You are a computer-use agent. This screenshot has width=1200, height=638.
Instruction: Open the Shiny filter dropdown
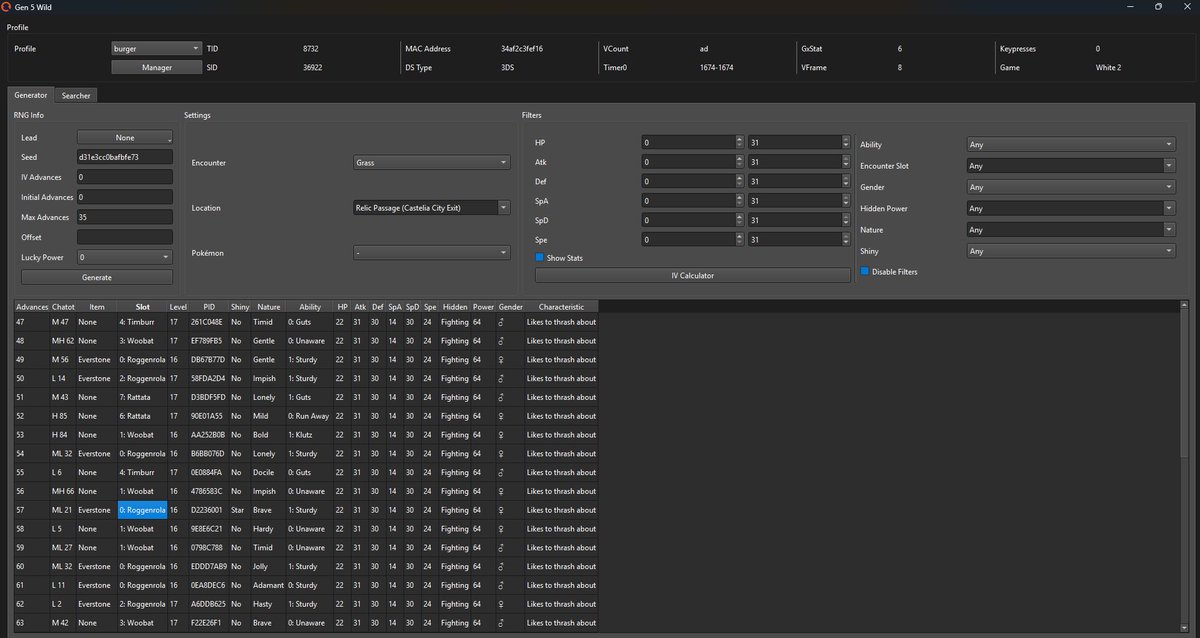(1071, 252)
